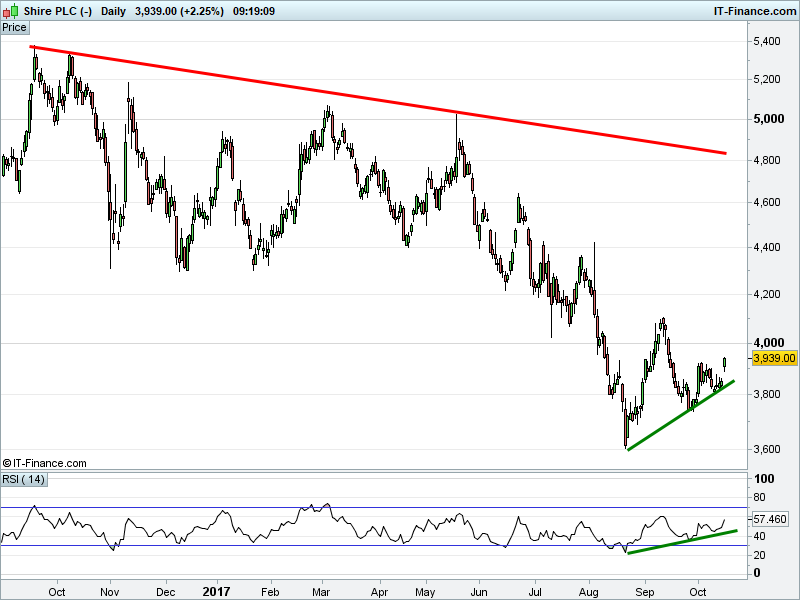This screenshot has width=800, height=600.
Task: Click the 3,939.00 (+2.25%) header price
Action: point(179,11)
